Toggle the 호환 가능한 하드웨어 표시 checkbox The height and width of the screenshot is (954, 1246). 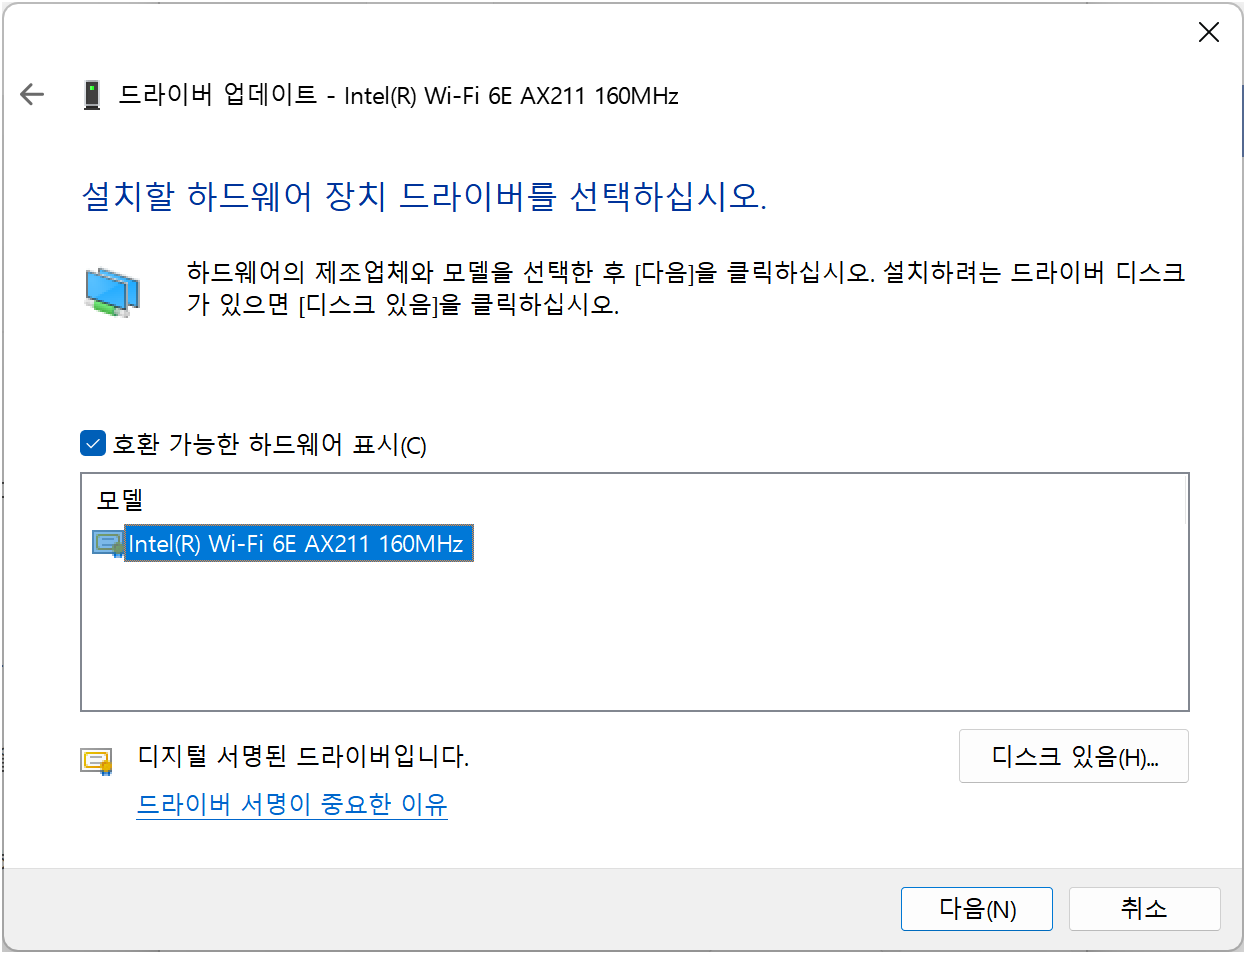coord(93,443)
